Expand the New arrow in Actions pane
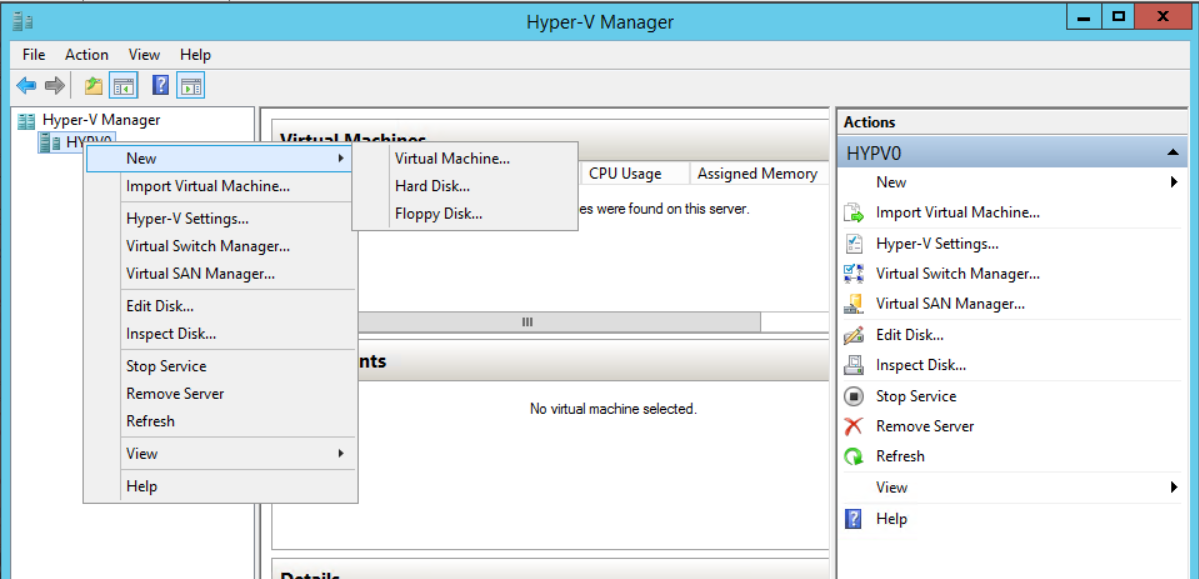This screenshot has width=1199, height=579. (1174, 182)
